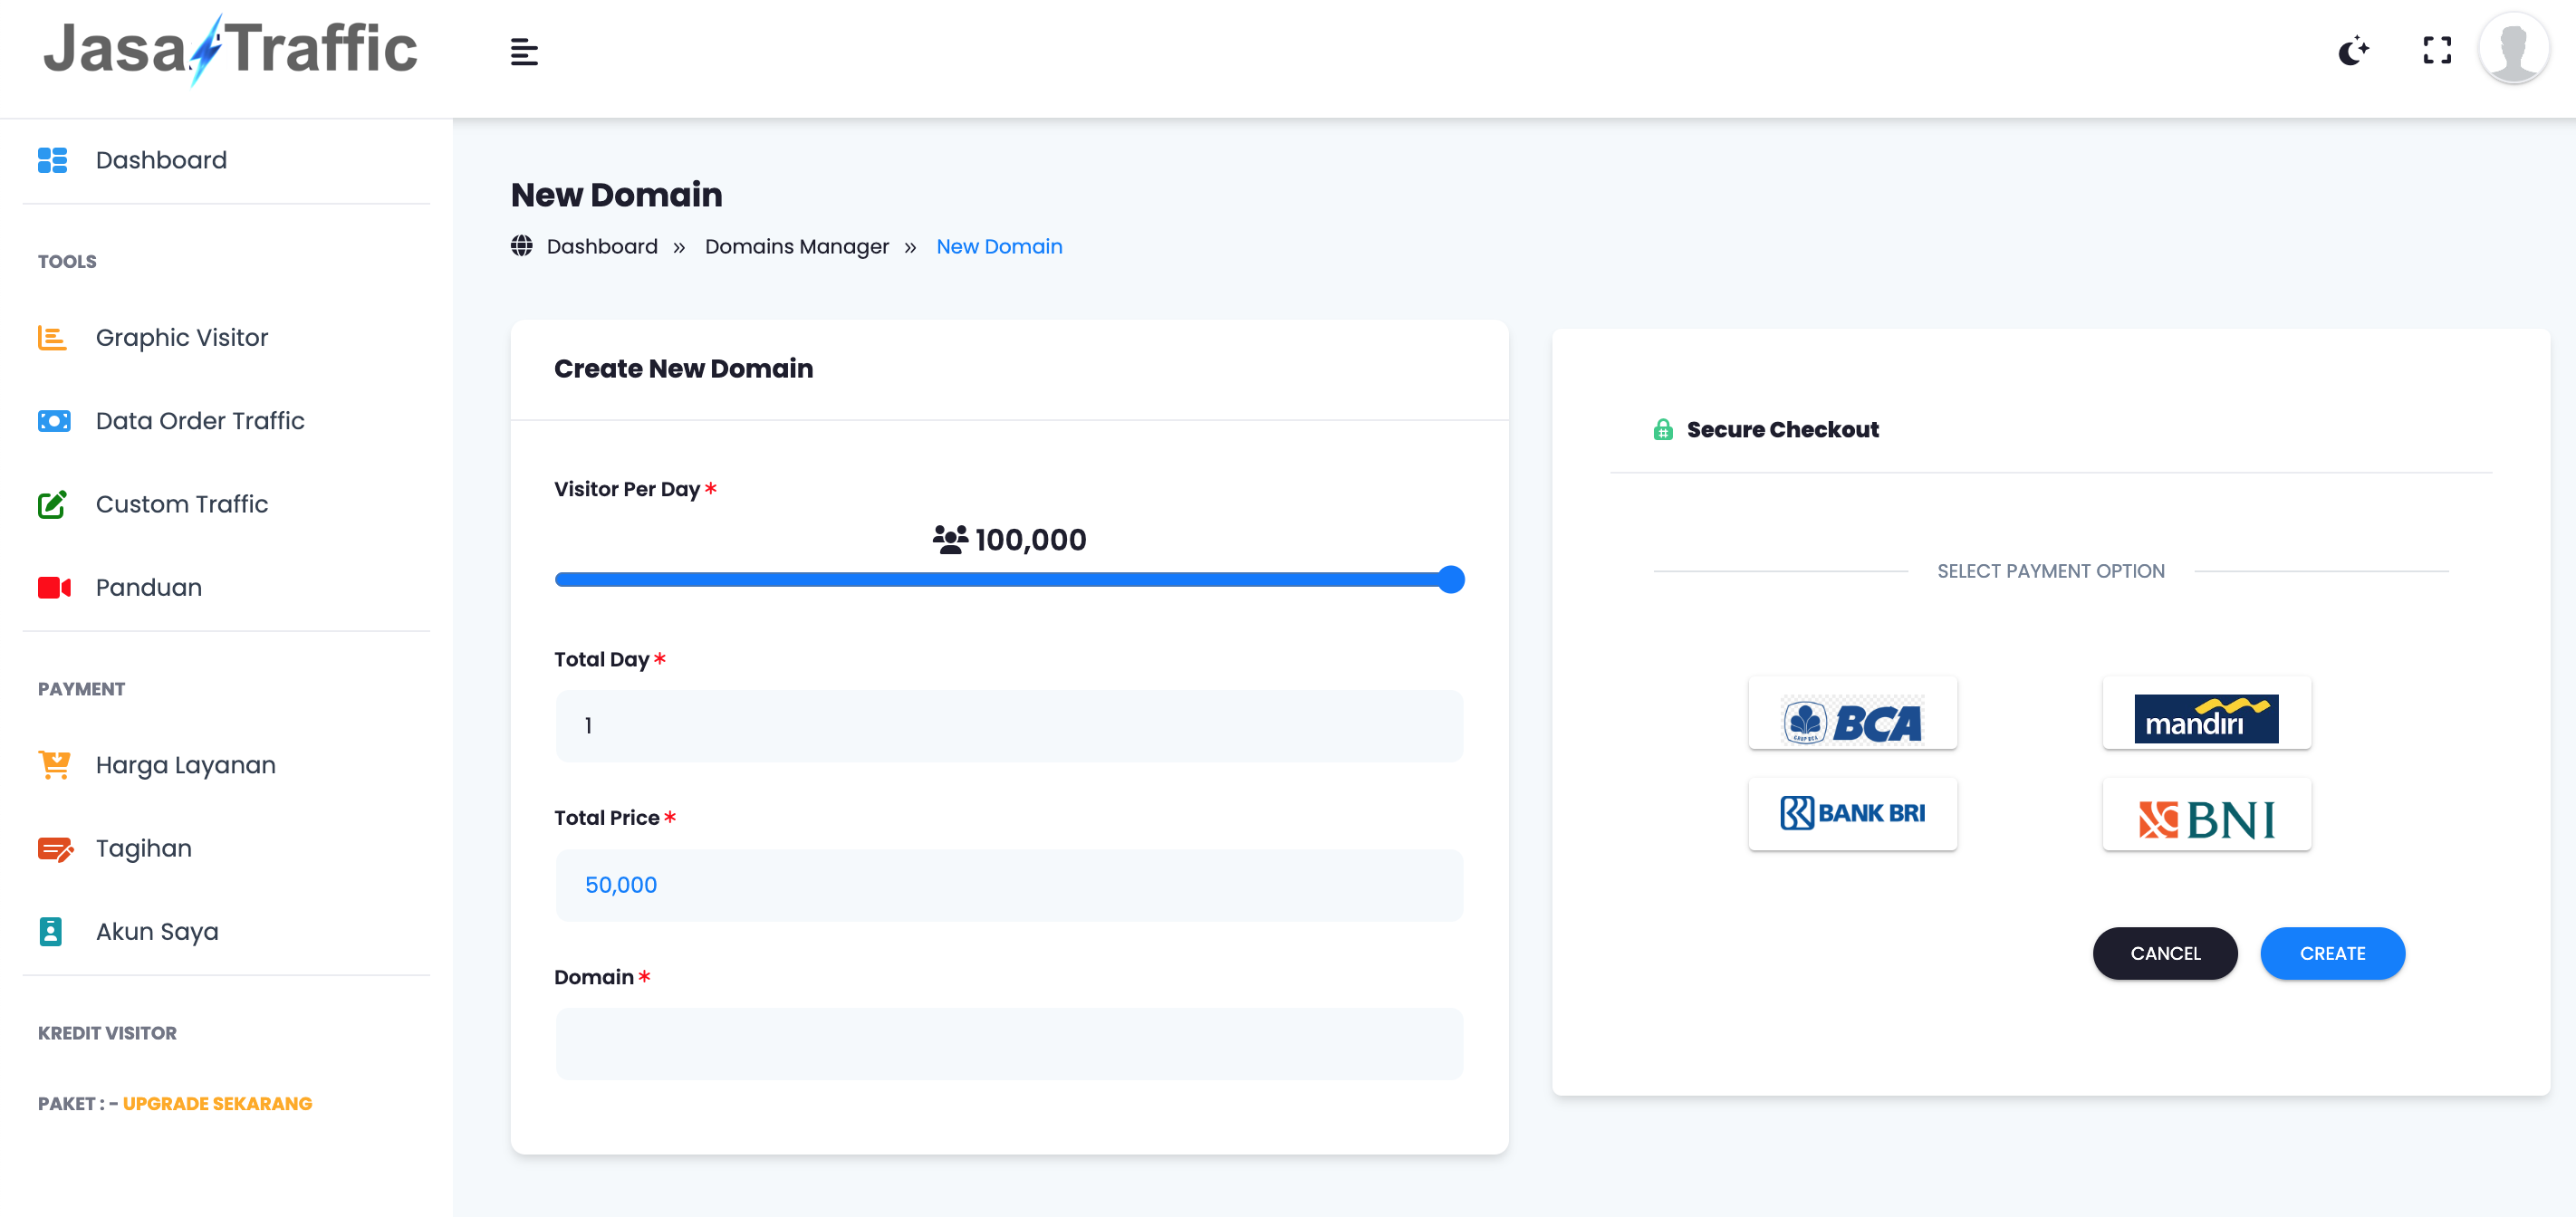Image resolution: width=2576 pixels, height=1217 pixels.
Task: Click the UPGRADE SEKARANG link
Action: pyautogui.click(x=217, y=1103)
